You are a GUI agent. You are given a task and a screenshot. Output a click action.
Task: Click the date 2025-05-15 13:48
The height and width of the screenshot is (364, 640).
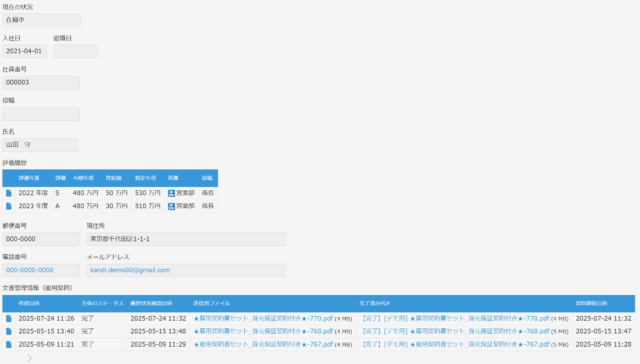coord(158,331)
